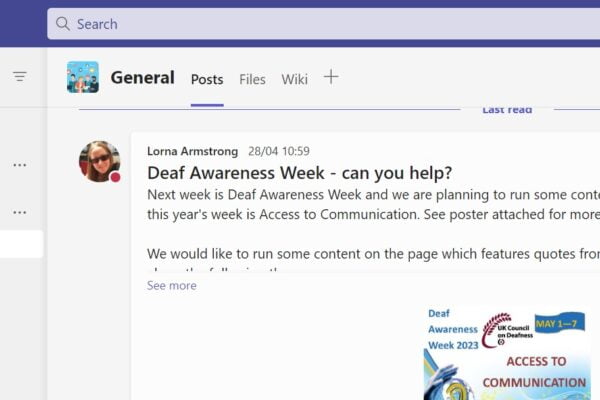
Task: Select the highlighted channel in left sidebar
Action: point(21,244)
